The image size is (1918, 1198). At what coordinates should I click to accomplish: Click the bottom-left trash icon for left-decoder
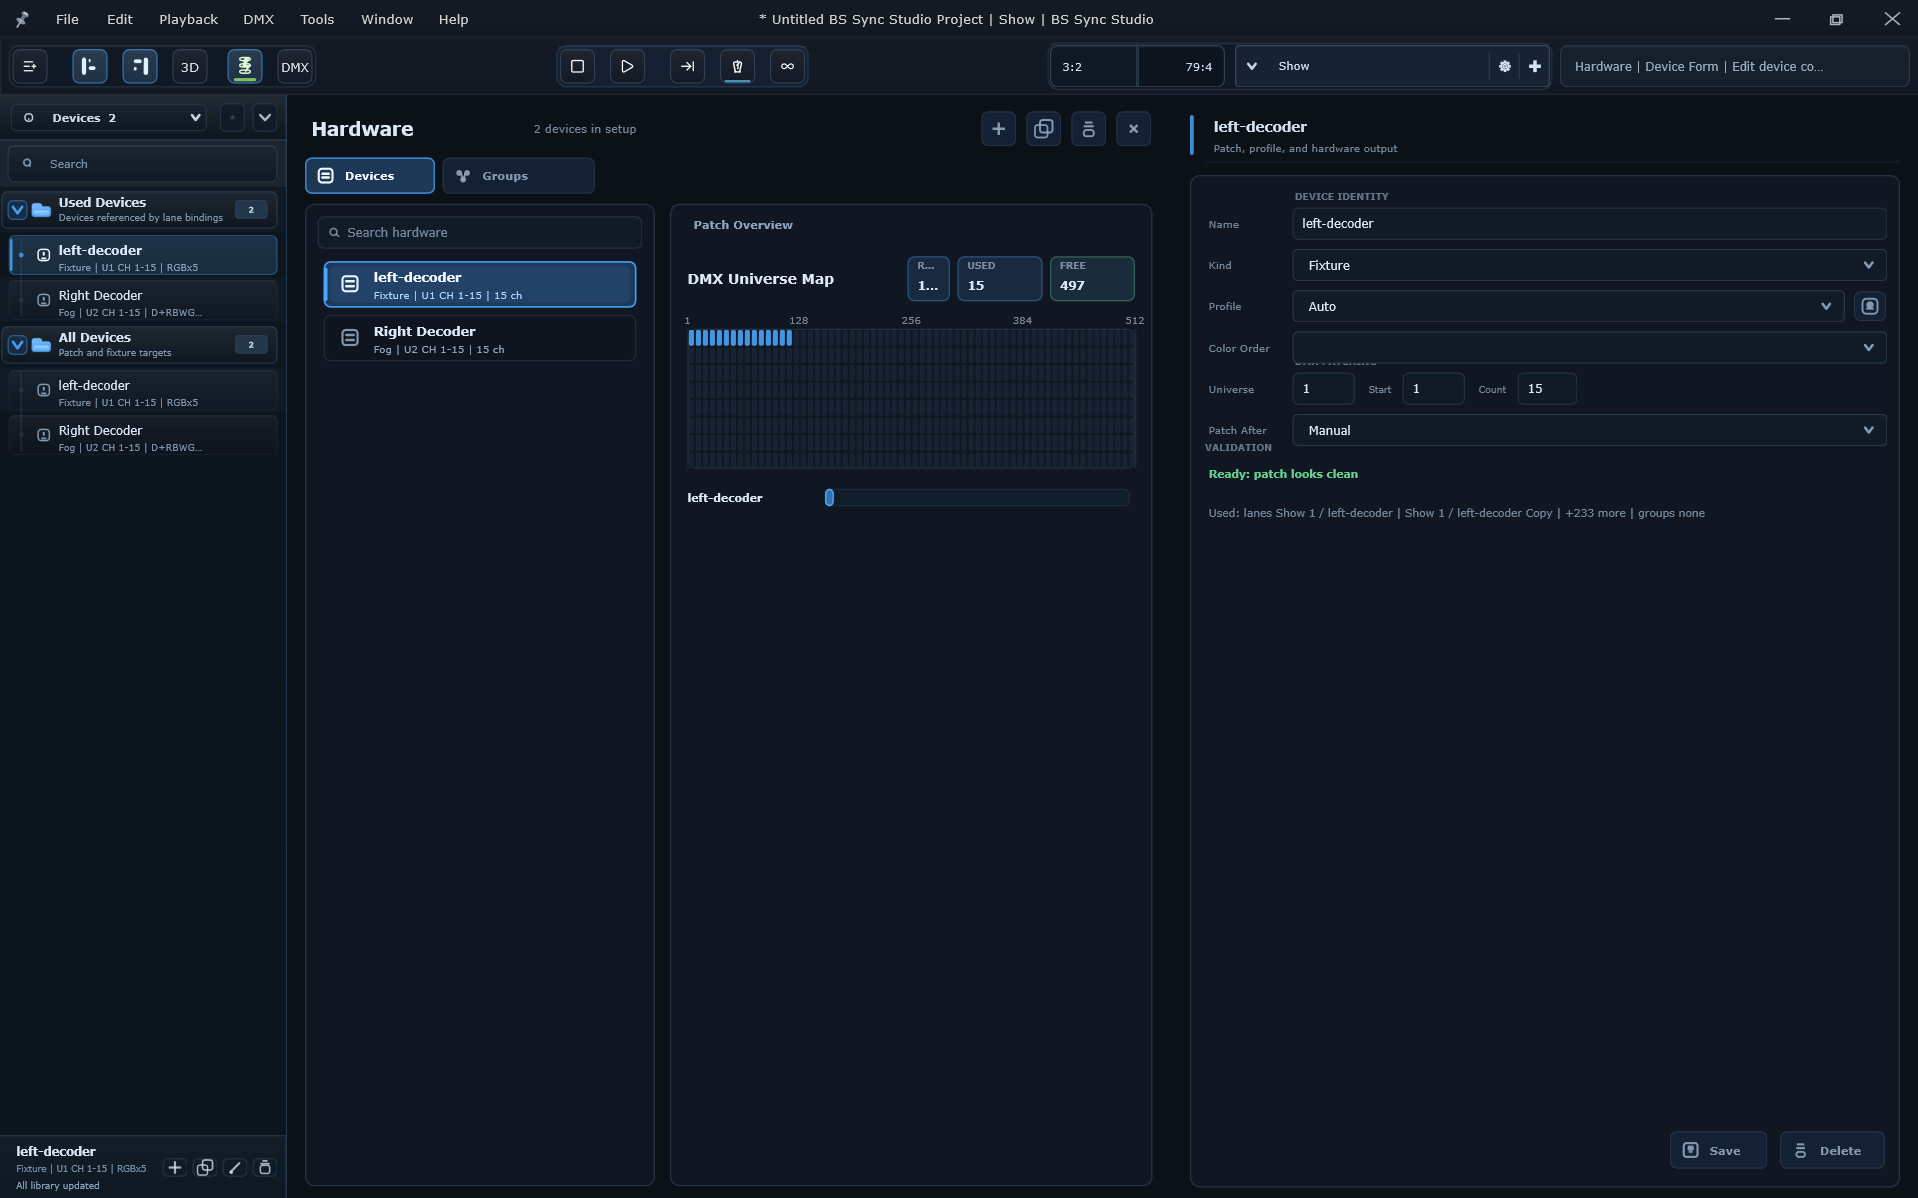pyautogui.click(x=265, y=1168)
